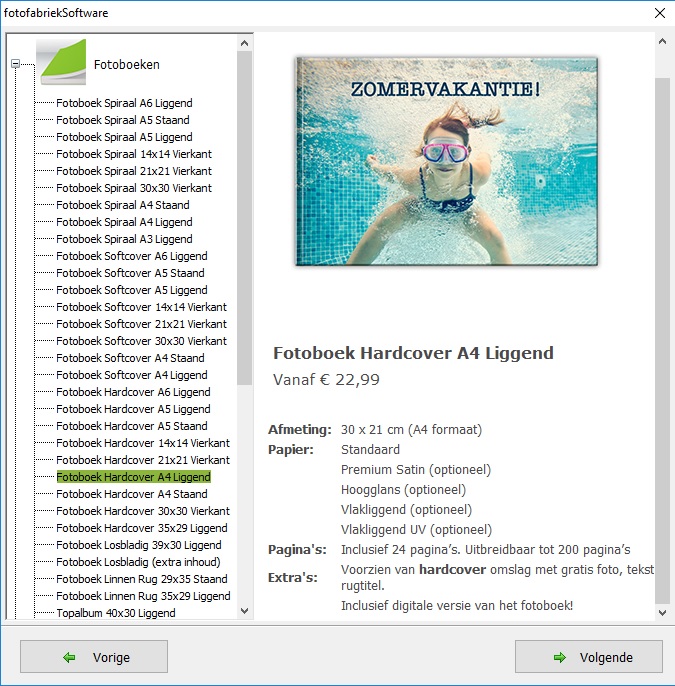Select Fotoboek Linnen Rug 29x35 Staand
The image size is (675, 686).
141,579
